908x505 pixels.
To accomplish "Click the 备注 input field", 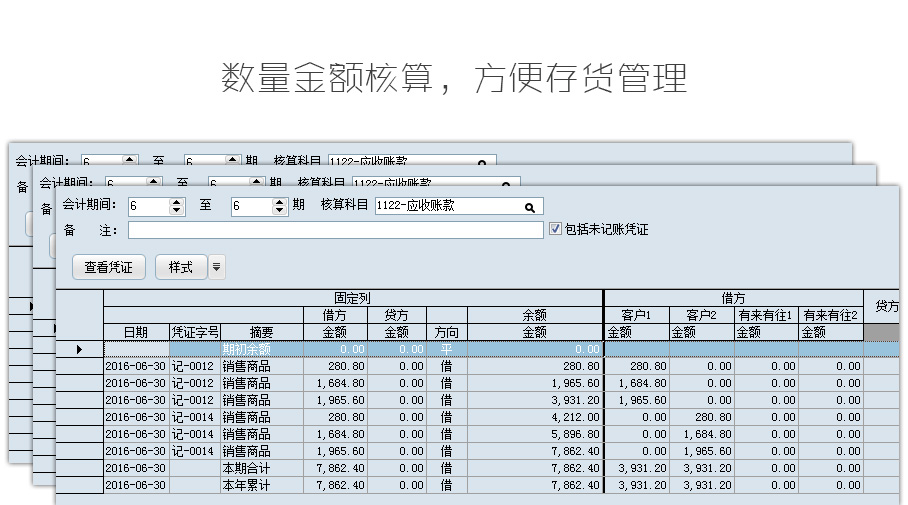I will (335, 230).
